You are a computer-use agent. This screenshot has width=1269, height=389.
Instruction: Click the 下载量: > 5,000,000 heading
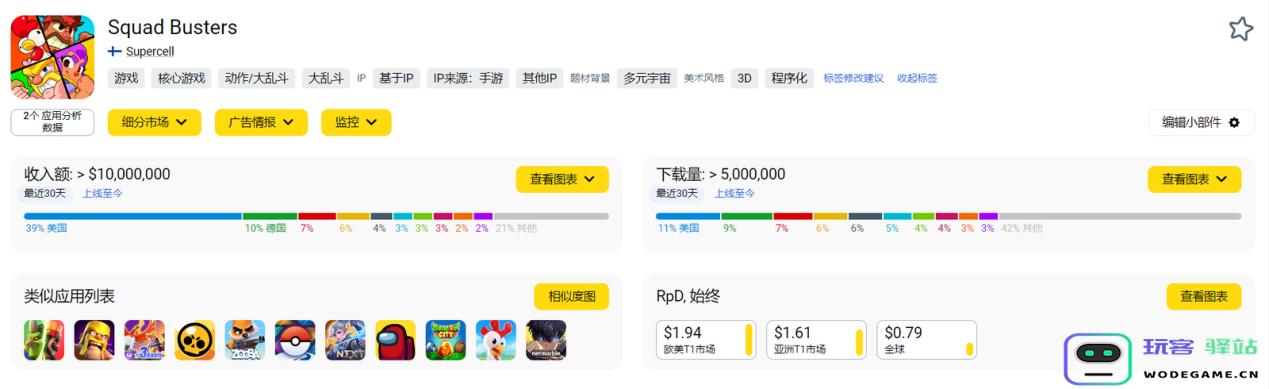720,174
